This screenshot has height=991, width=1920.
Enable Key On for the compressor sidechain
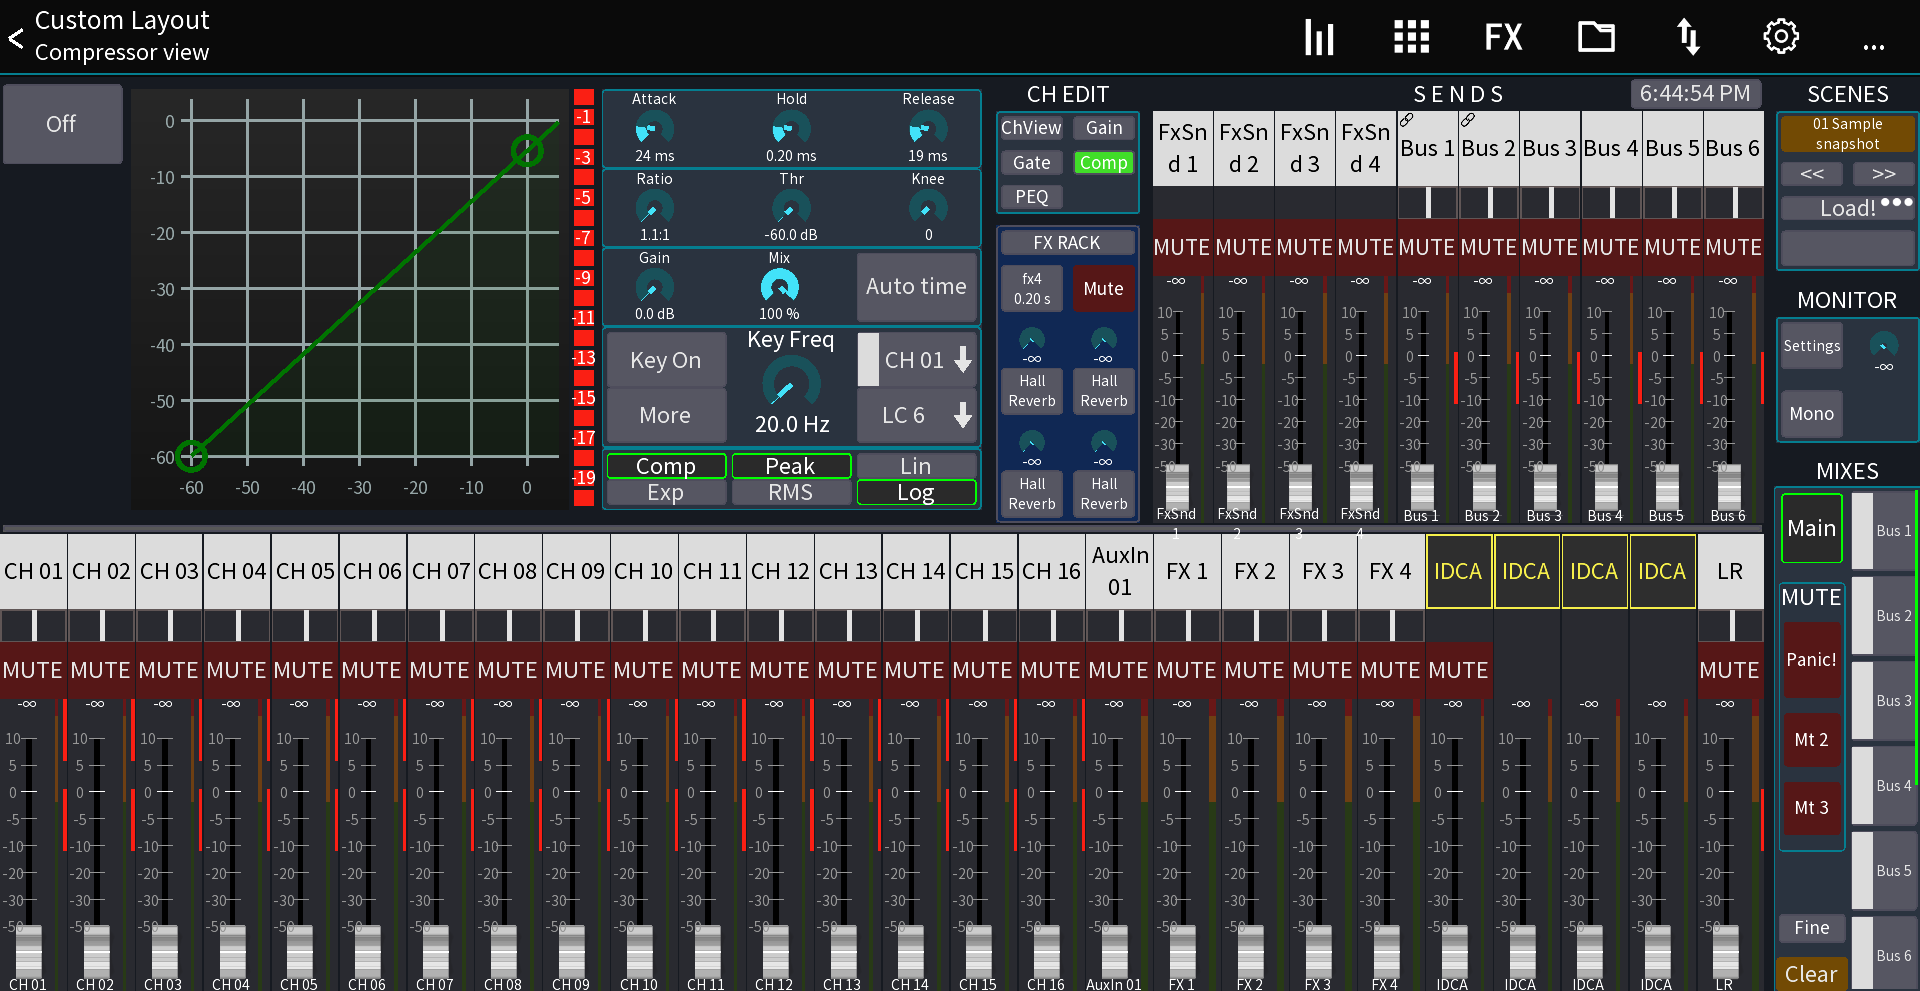(665, 359)
